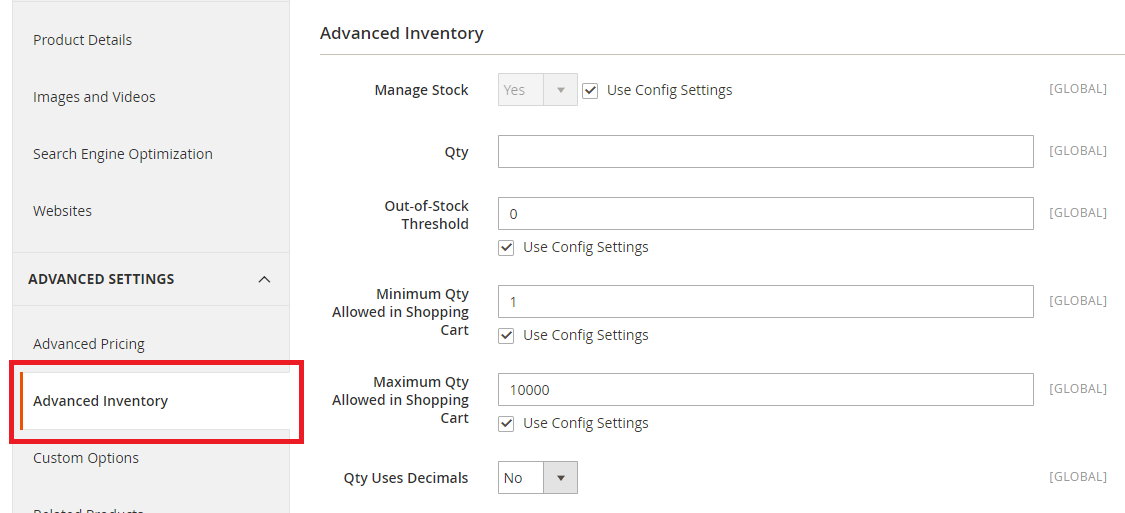
Task: Open Advanced Pricing settings
Action: (88, 344)
